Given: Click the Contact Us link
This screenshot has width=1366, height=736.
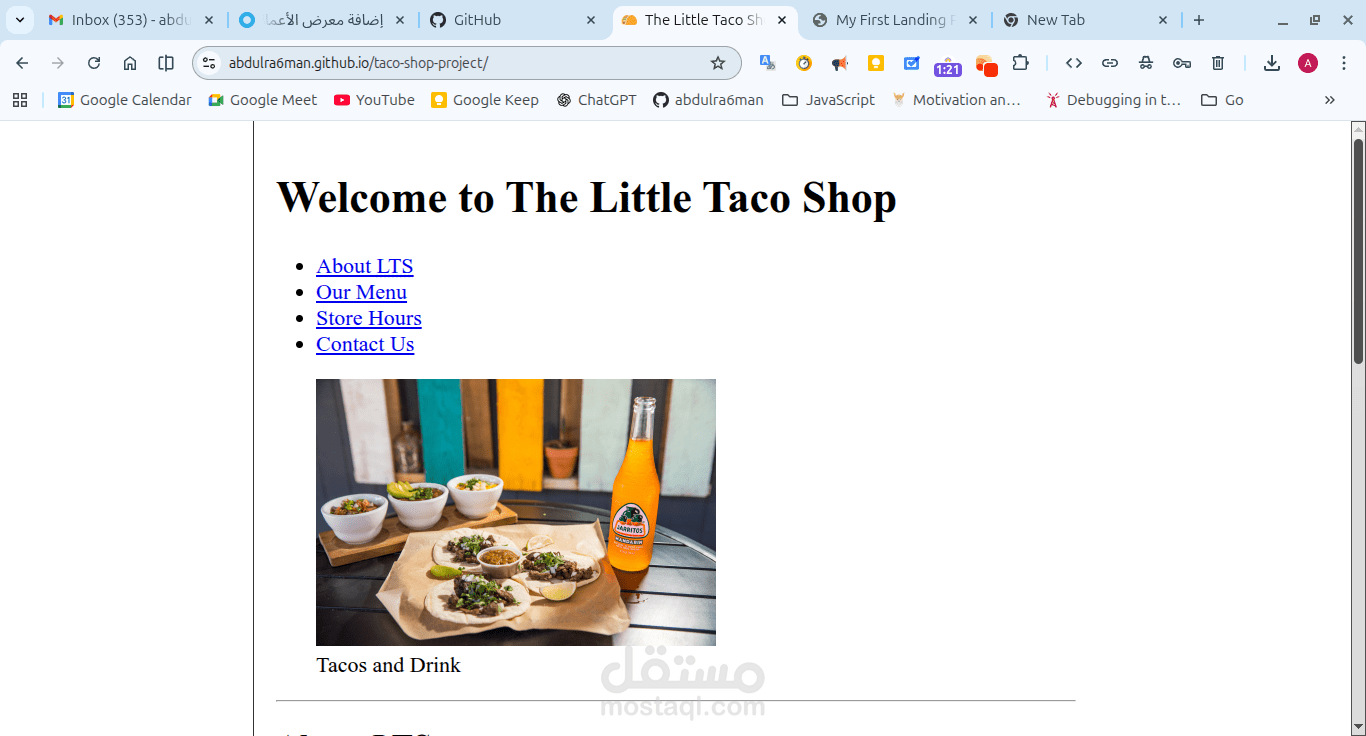Looking at the screenshot, I should point(365,344).
